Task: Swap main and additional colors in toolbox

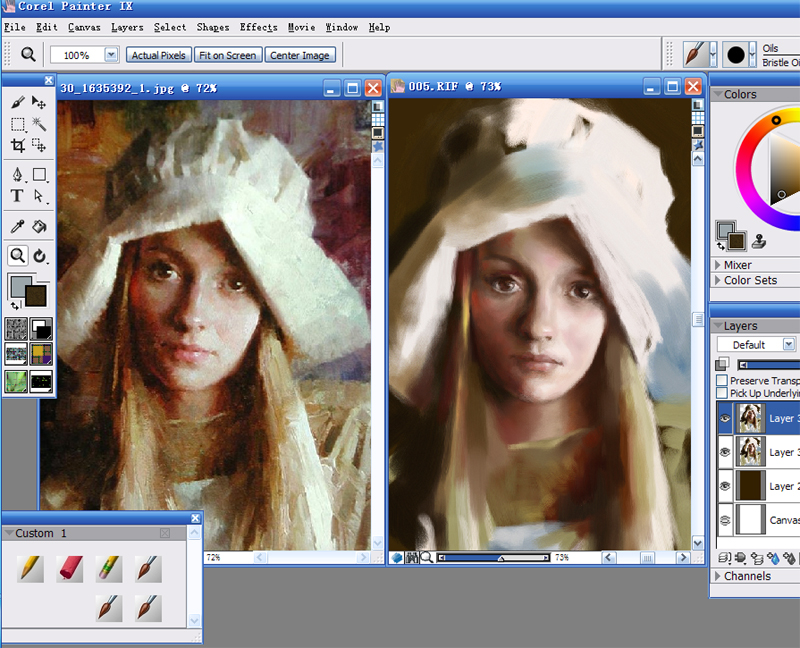Action: click(x=15, y=306)
